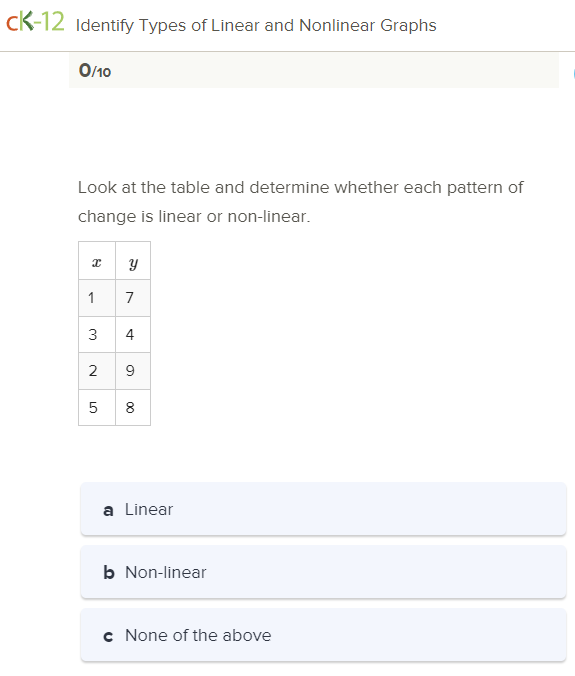Click the x-value cell containing 3
The height and width of the screenshot is (676, 575).
[97, 335]
